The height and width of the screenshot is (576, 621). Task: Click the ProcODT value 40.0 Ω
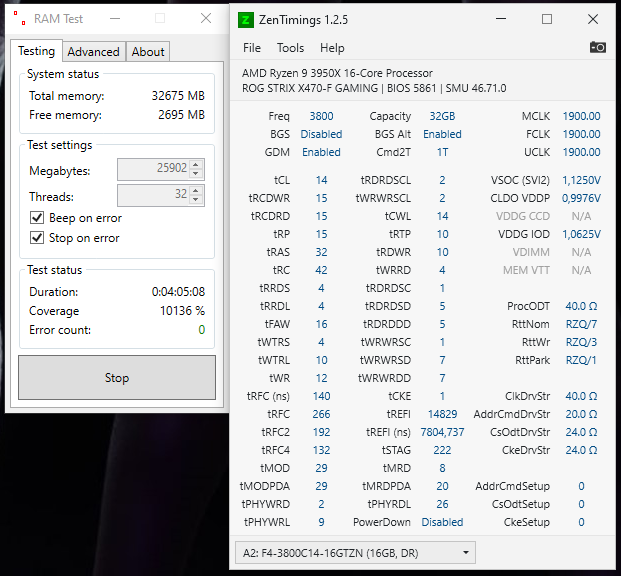coord(581,306)
